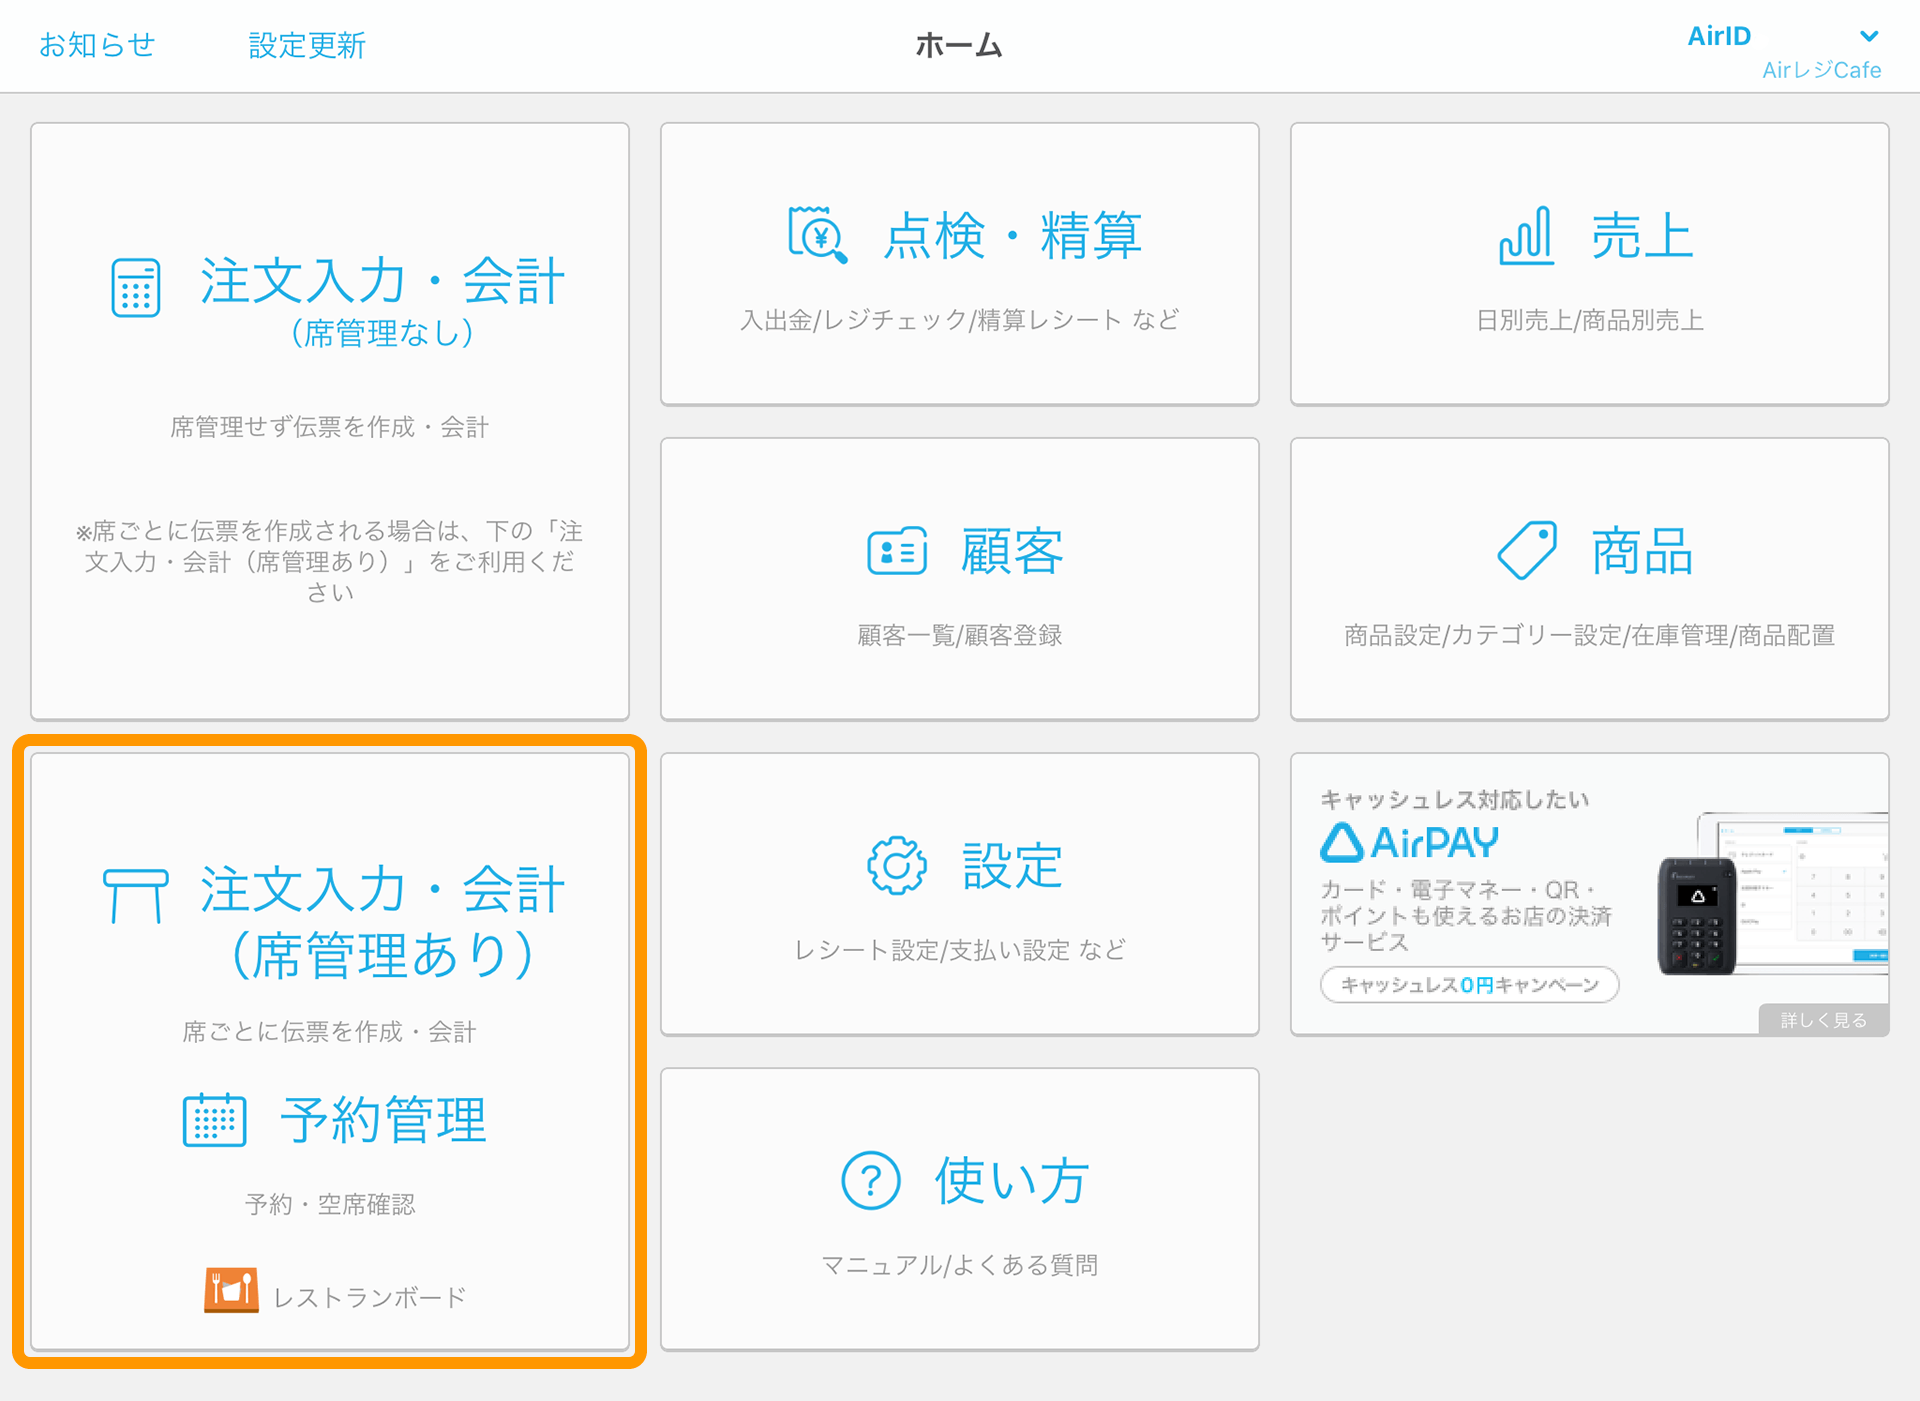Tap レシート設定/支払い設定 など text
This screenshot has width=1920, height=1401.
pyautogui.click(x=960, y=950)
